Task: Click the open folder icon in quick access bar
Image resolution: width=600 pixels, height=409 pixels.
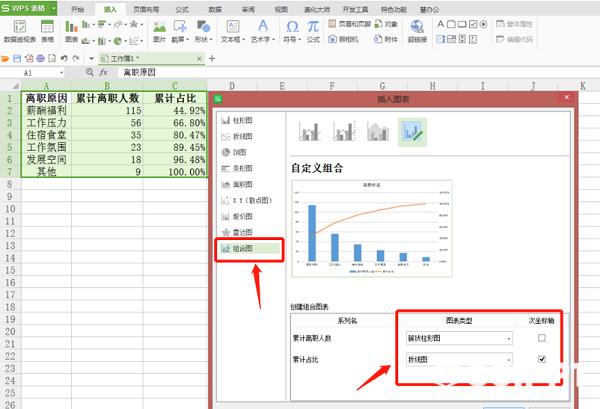Action: (x=5, y=59)
